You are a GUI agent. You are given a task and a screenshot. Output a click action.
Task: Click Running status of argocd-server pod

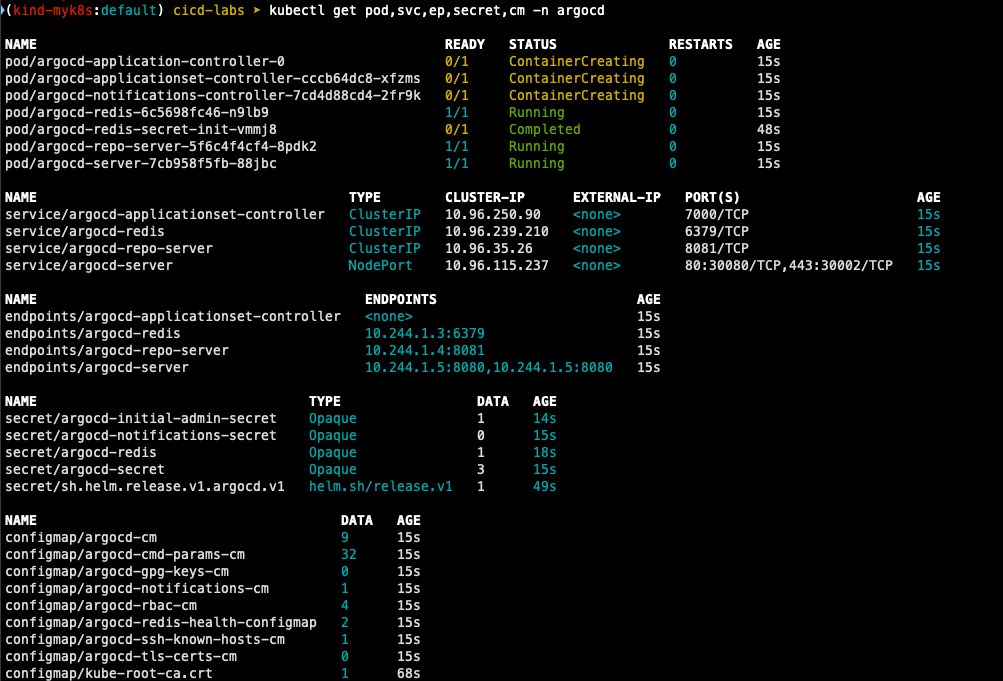pyautogui.click(x=537, y=163)
